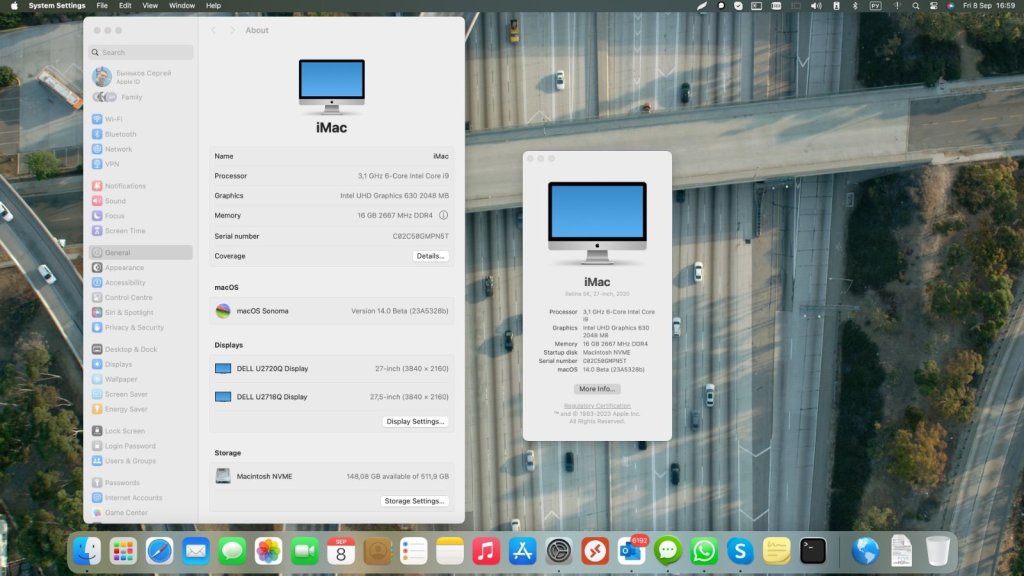Image resolution: width=1024 pixels, height=576 pixels.
Task: Open Wi-Fi settings in the sidebar
Action: (x=113, y=119)
